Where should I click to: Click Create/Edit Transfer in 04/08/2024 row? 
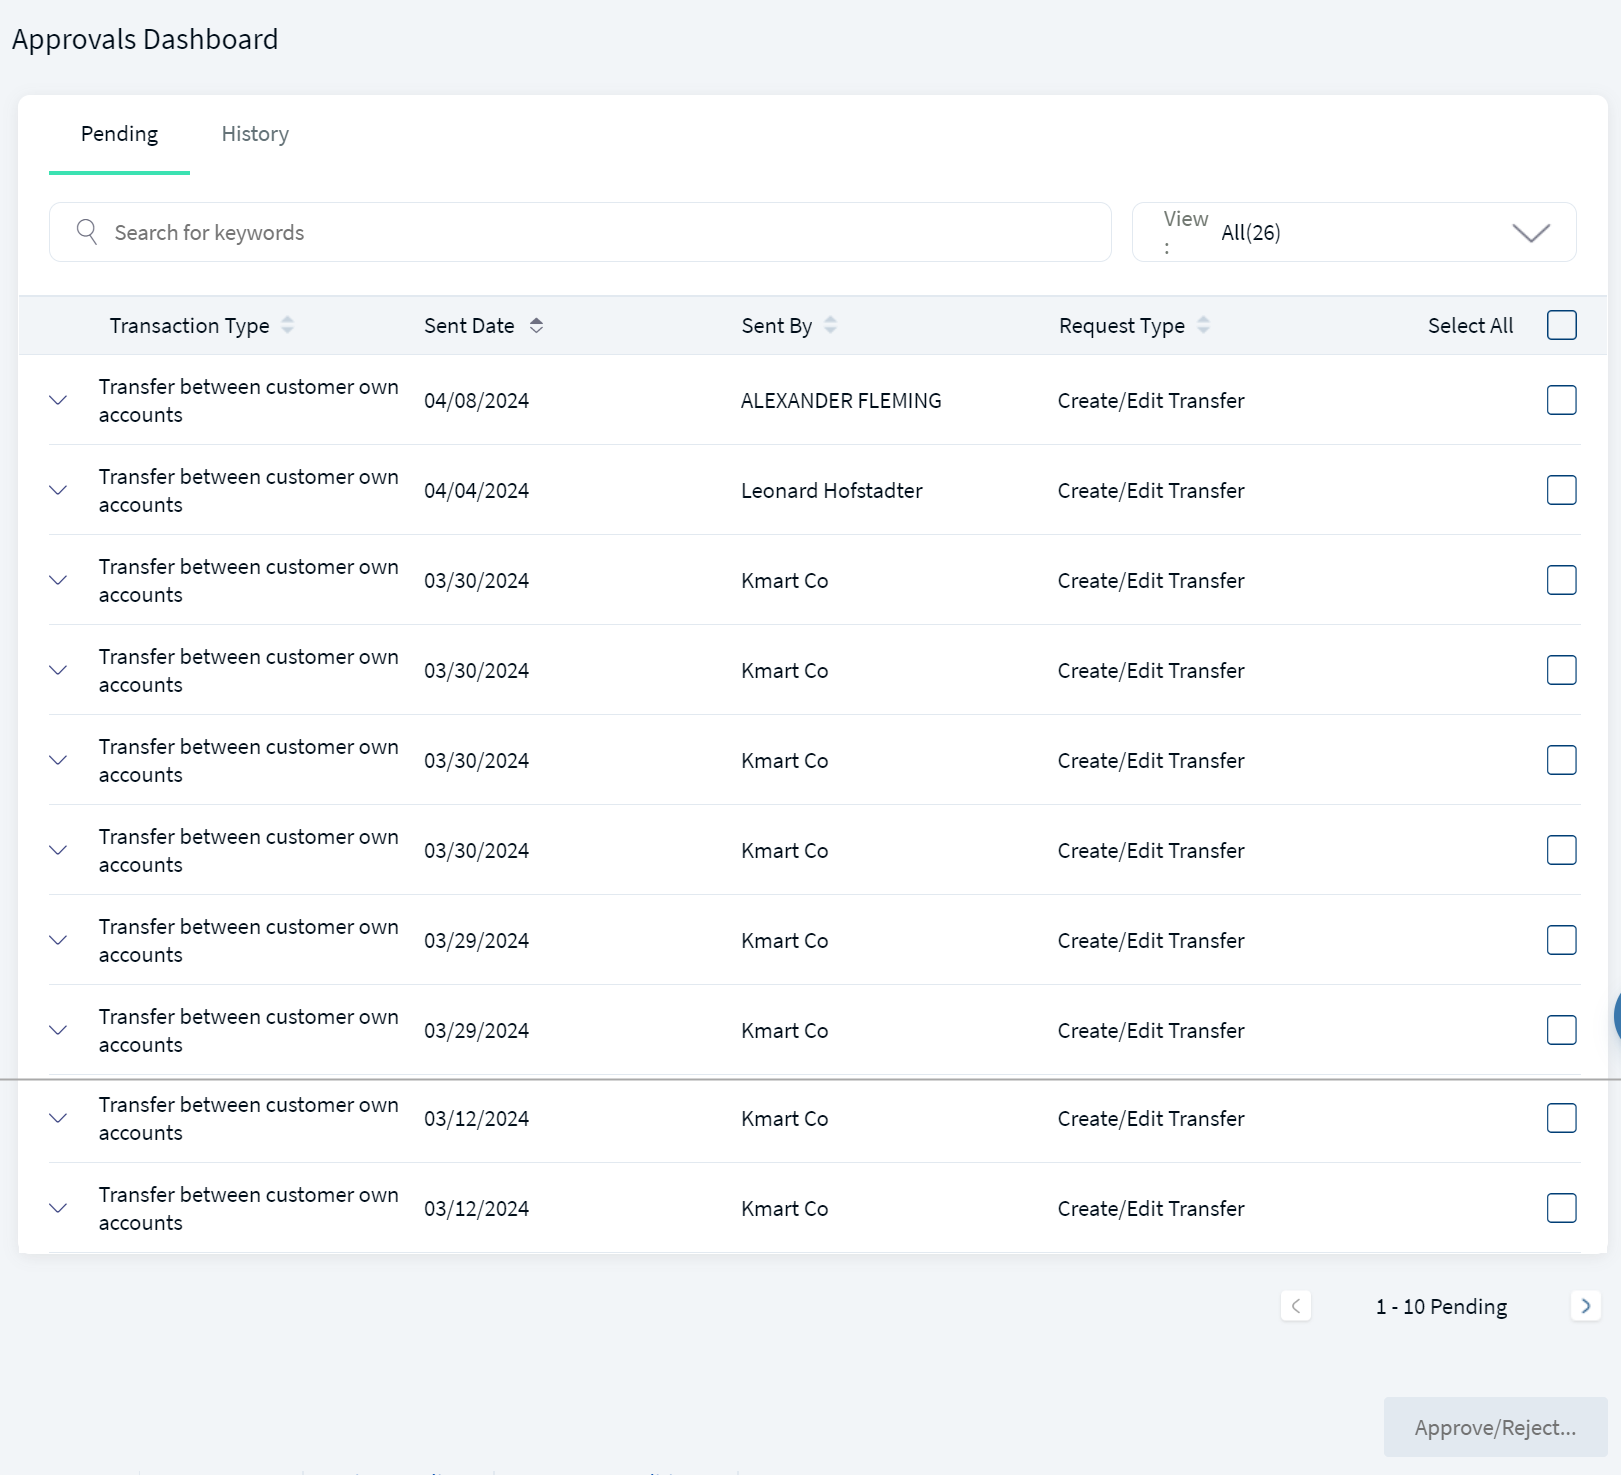pos(1151,401)
